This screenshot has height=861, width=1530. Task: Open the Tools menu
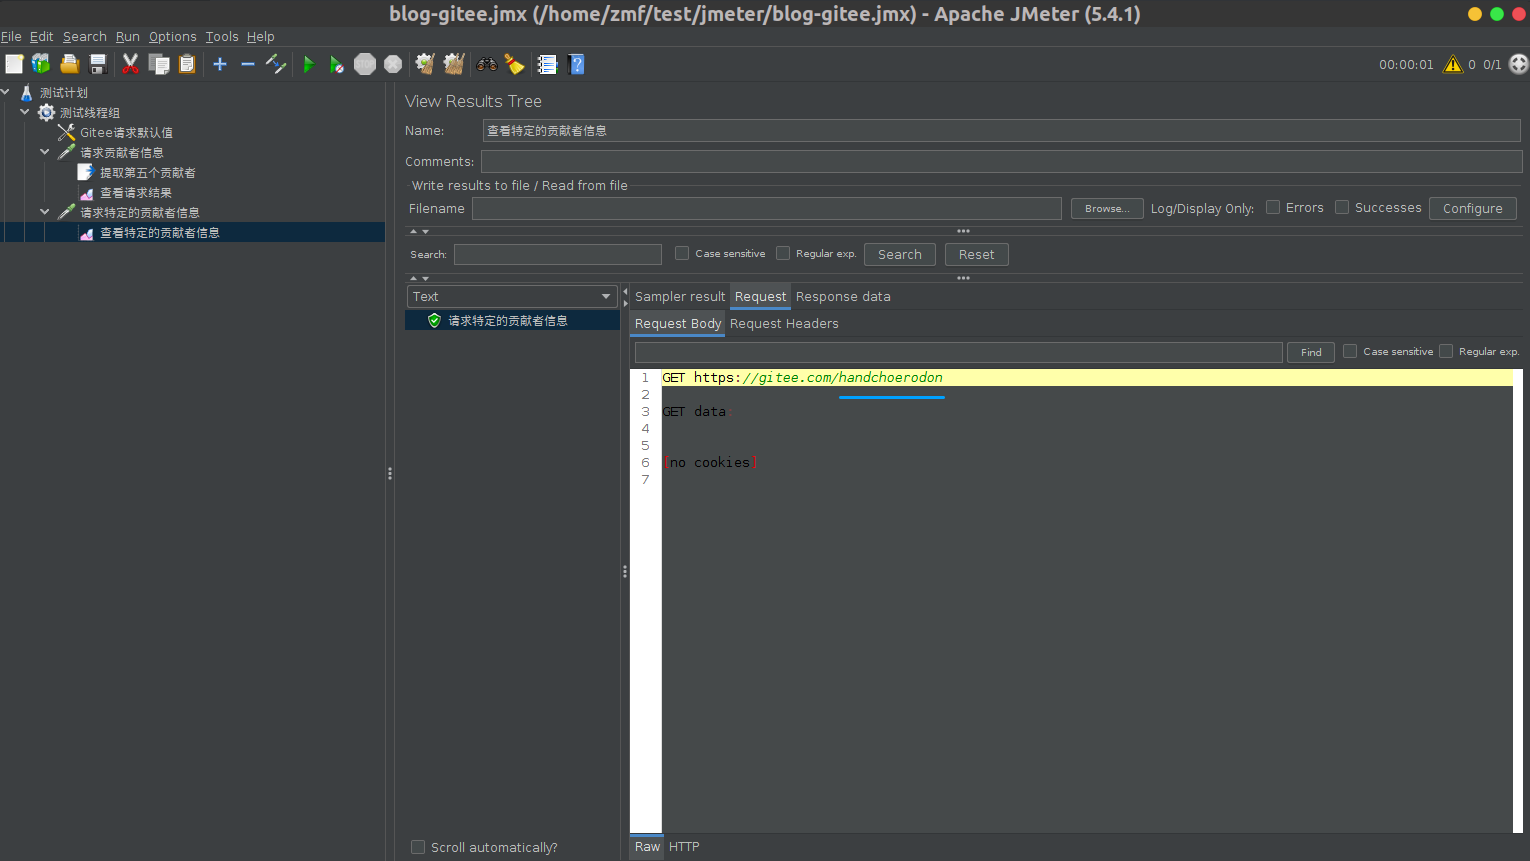click(222, 36)
